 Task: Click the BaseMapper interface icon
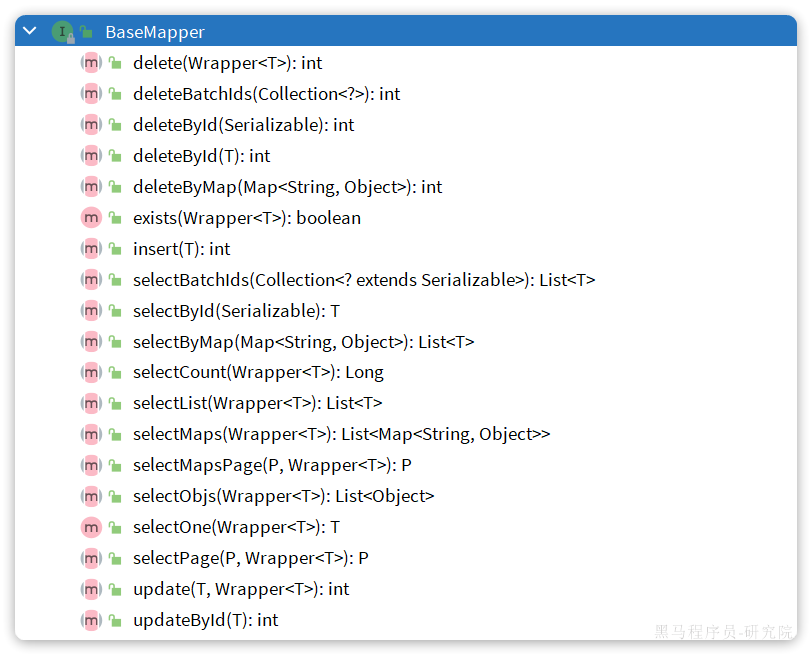point(62,31)
